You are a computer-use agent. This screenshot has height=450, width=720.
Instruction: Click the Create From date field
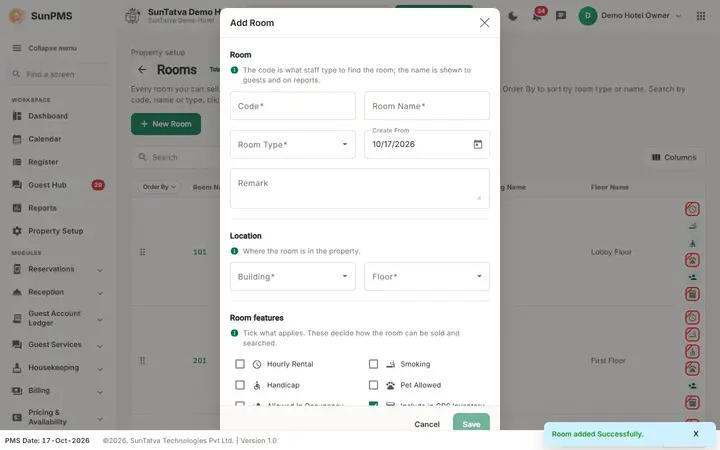427,144
